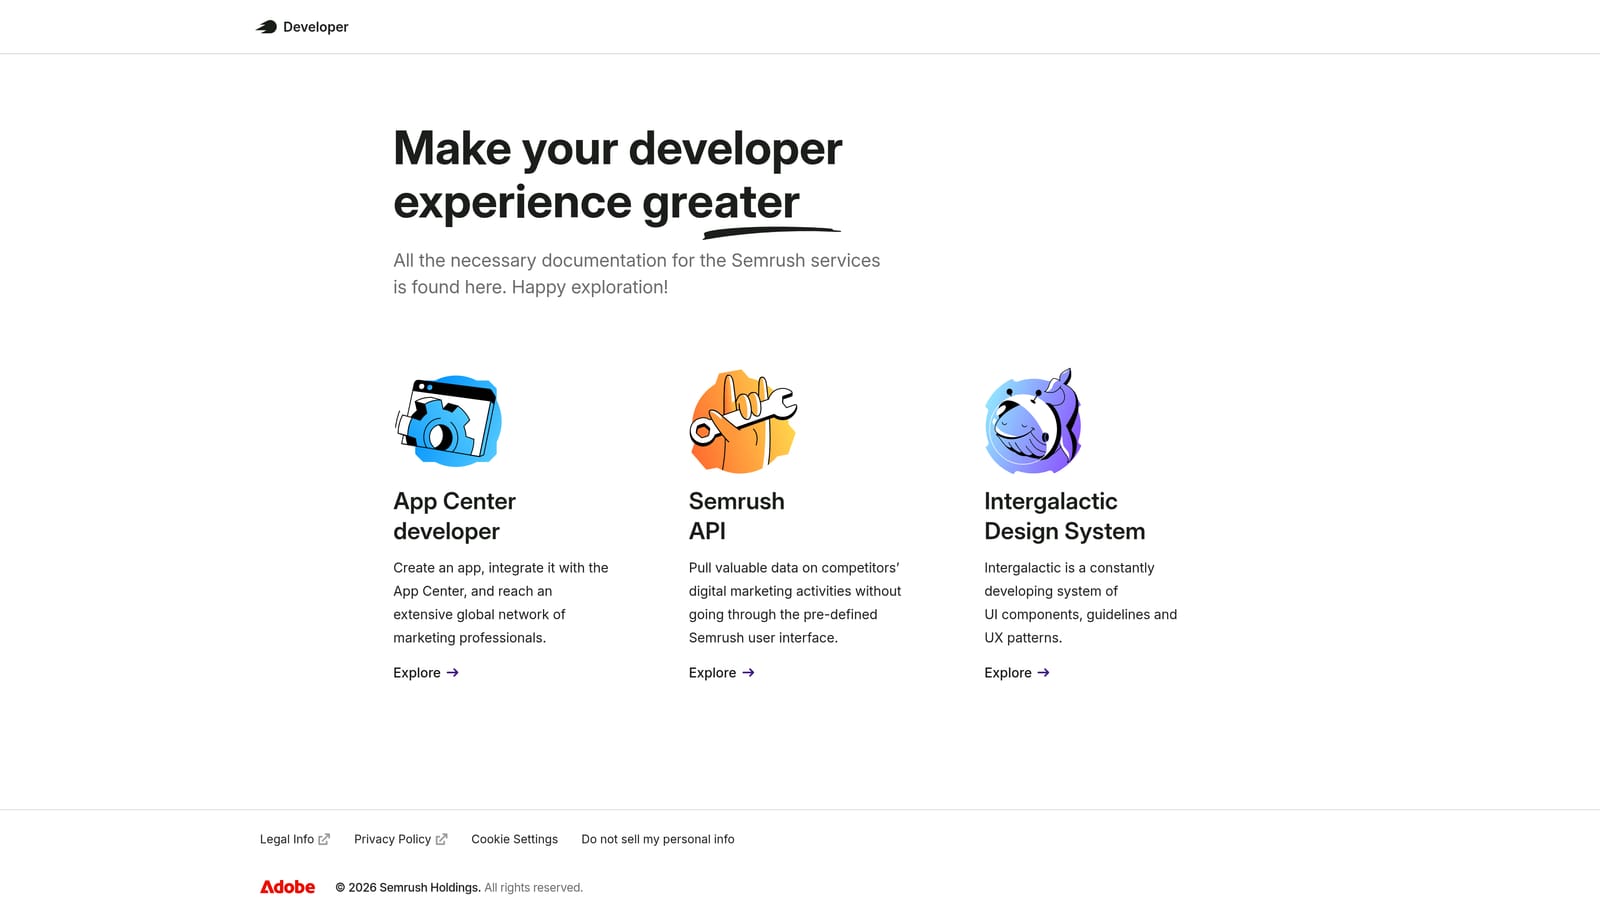Click the App Center gear window illustration
This screenshot has height=900, width=1600.
pos(448,421)
